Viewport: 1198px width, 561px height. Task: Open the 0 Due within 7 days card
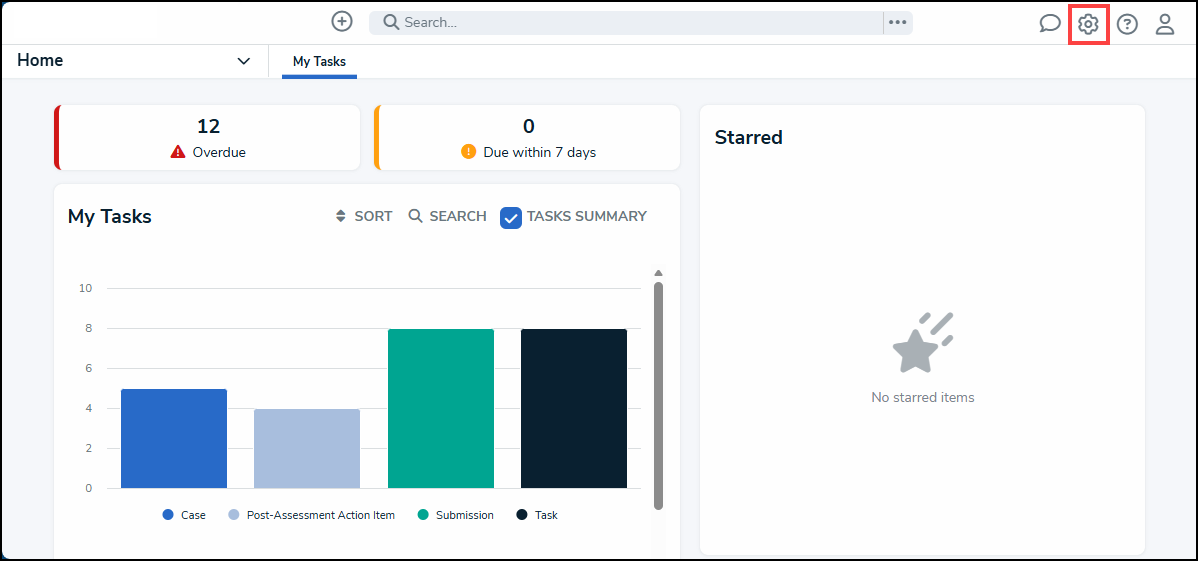pyautogui.click(x=527, y=137)
